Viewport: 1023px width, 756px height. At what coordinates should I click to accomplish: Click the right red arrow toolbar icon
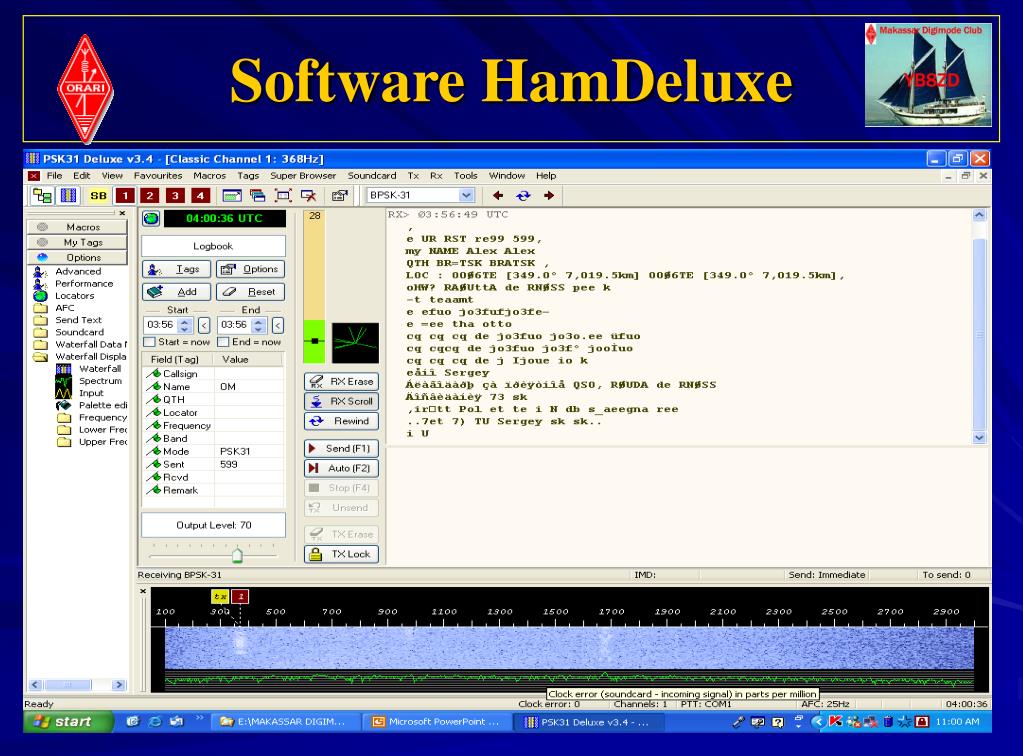(x=549, y=195)
